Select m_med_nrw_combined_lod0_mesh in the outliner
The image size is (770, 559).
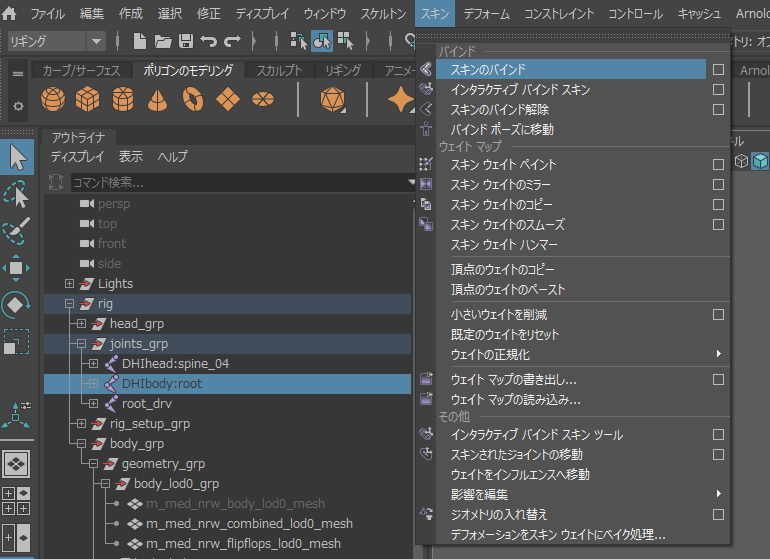pos(249,524)
